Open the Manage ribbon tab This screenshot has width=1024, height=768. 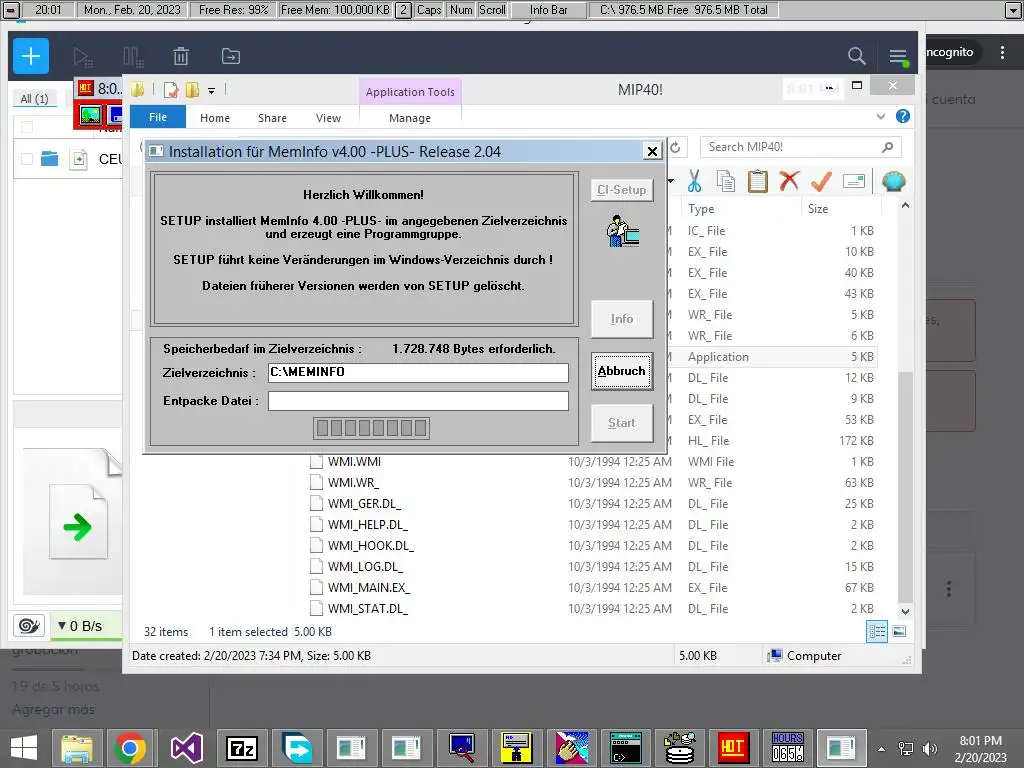(410, 118)
